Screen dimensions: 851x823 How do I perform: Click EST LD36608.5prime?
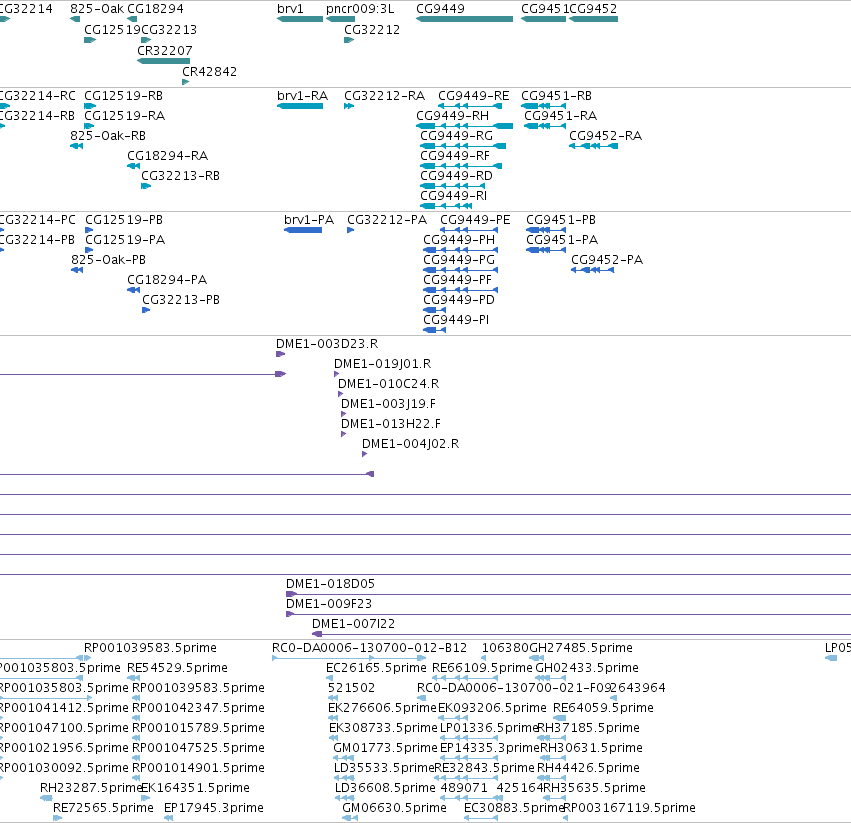click(345, 798)
